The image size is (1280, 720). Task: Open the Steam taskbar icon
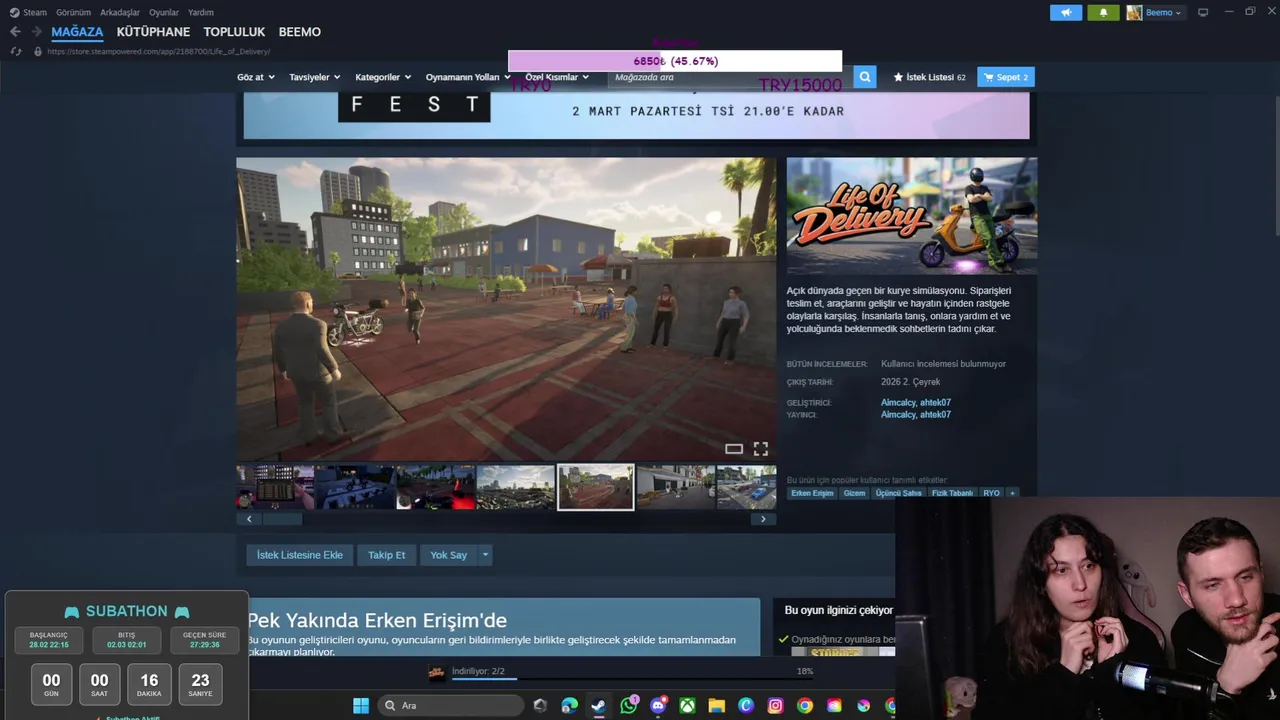coord(598,706)
